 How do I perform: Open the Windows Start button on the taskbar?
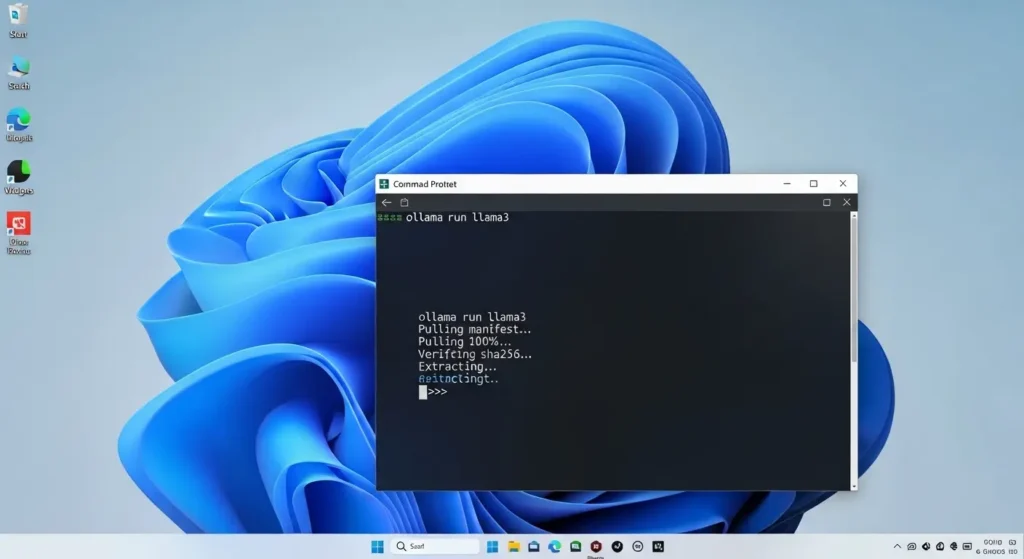pos(377,547)
